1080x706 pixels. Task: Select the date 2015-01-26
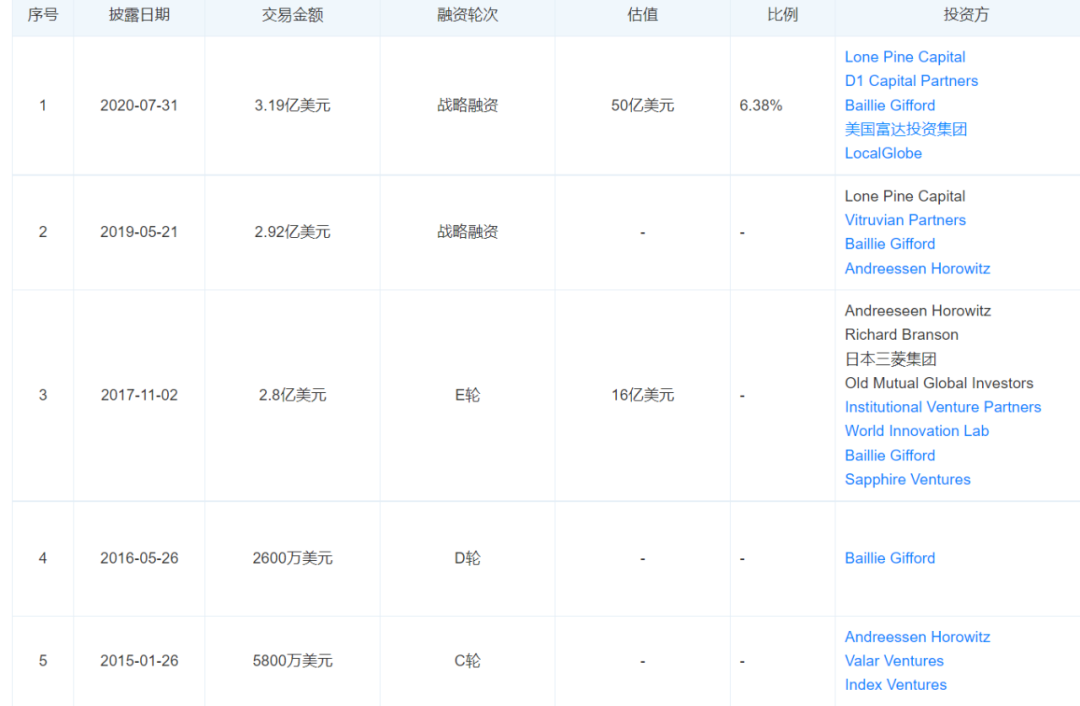tap(139, 661)
